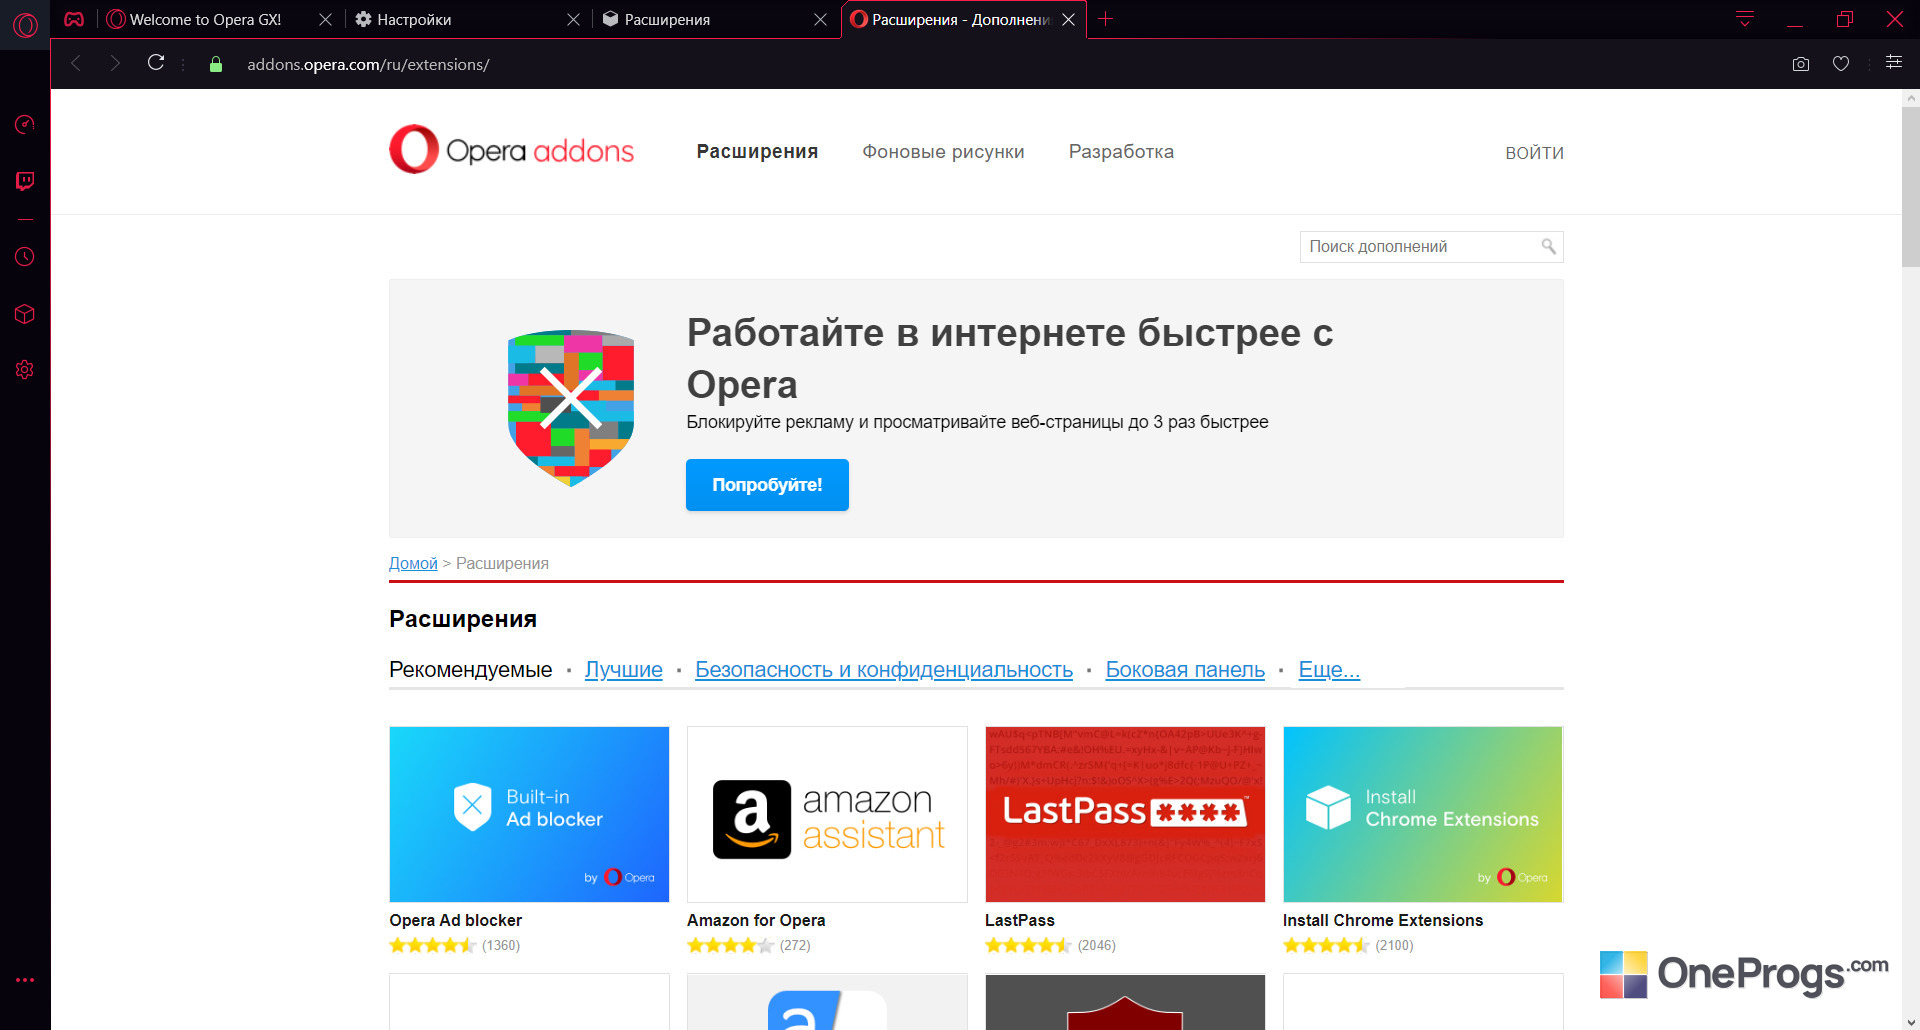Close the Настройки tab
1920x1030 pixels.
(573, 19)
